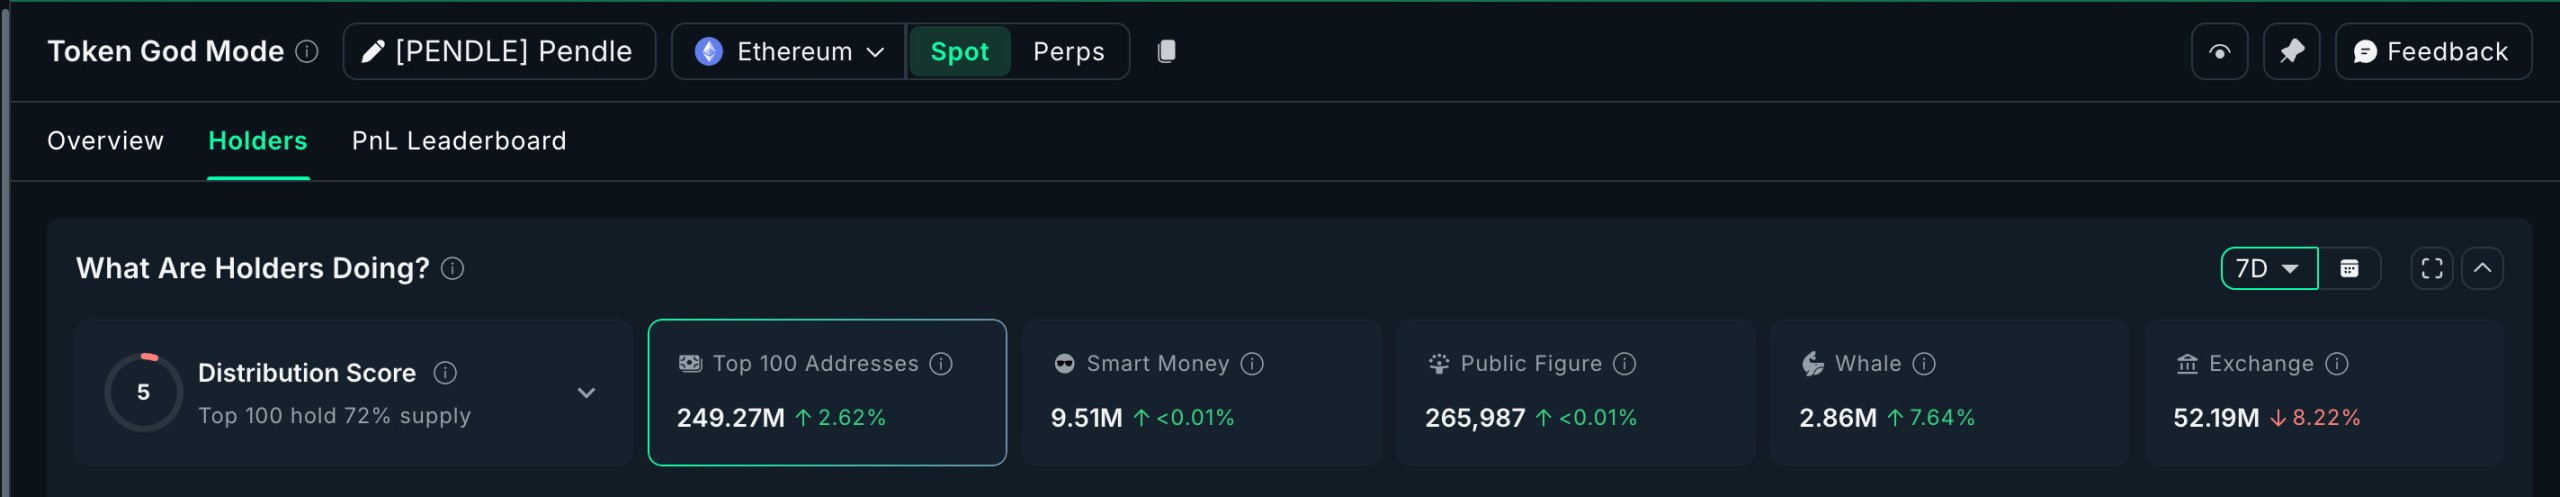Click info icon beside Token God Mode
Screen dimensions: 2560x497
tap(308, 51)
